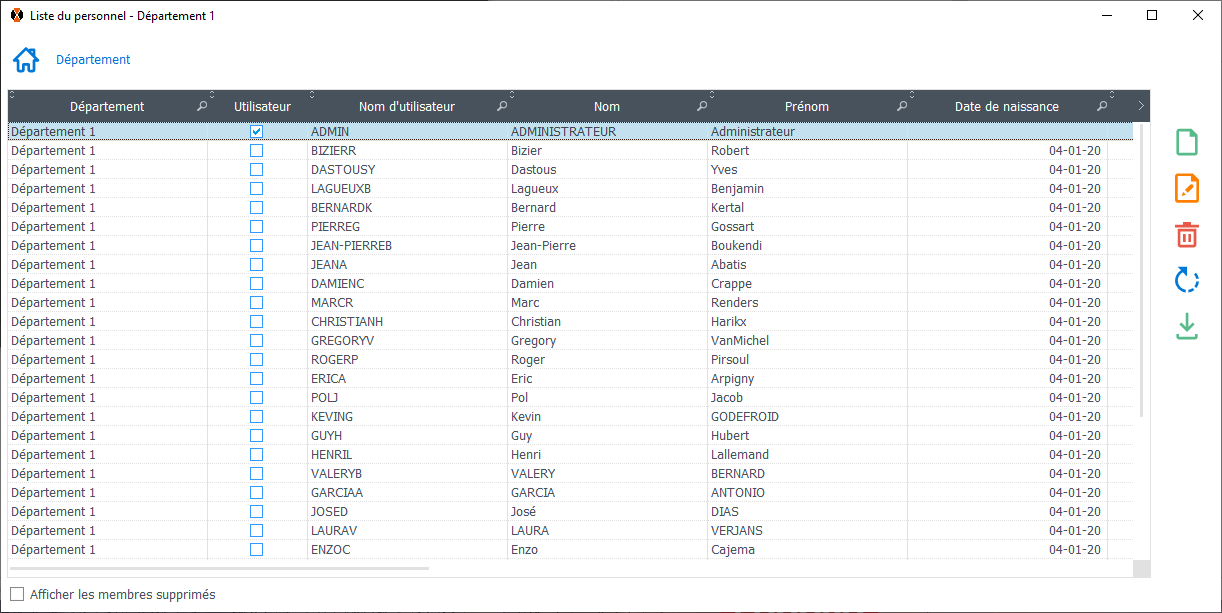This screenshot has height=613, width=1222.
Task: Uncheck the Utilisateur checkbox for ADMIN
Action: pos(257,131)
